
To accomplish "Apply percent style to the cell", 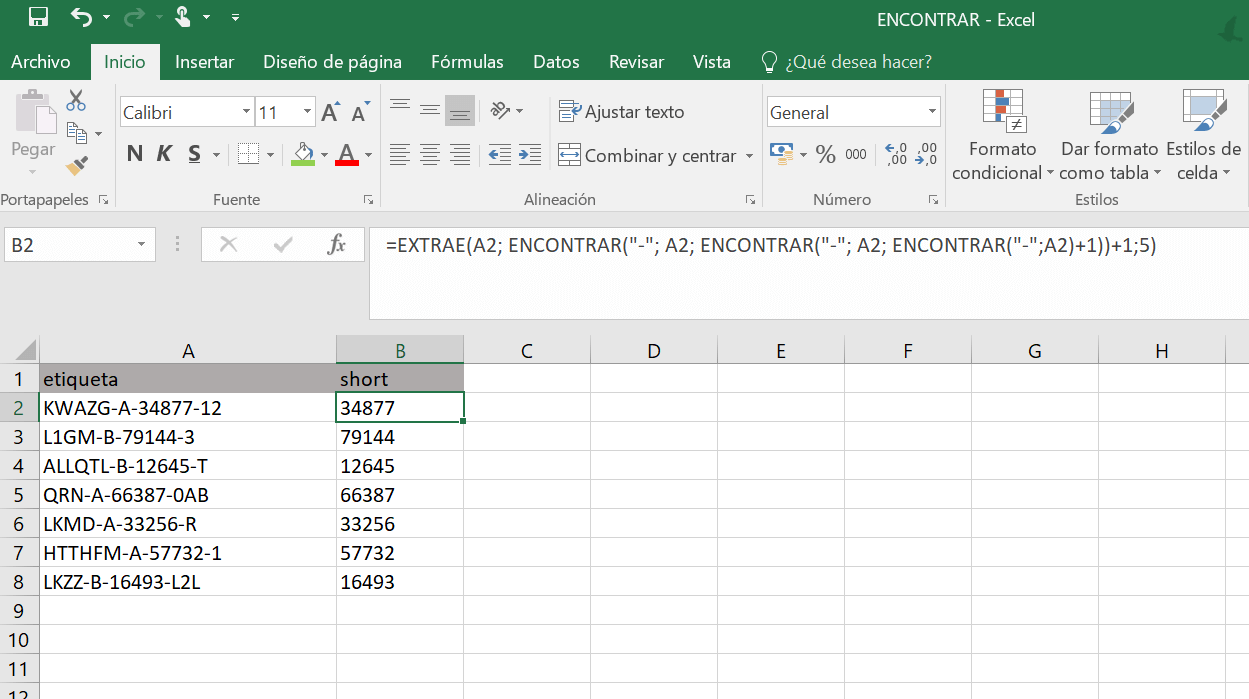I will point(825,154).
